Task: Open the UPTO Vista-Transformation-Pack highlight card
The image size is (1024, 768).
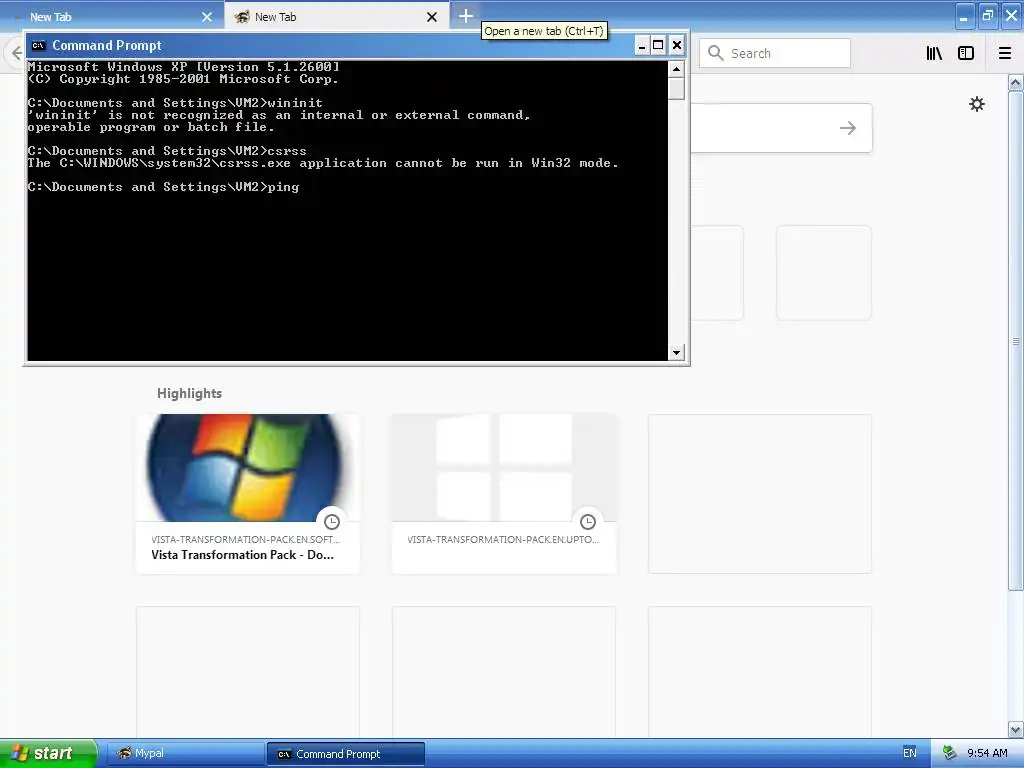Action: pyautogui.click(x=504, y=494)
